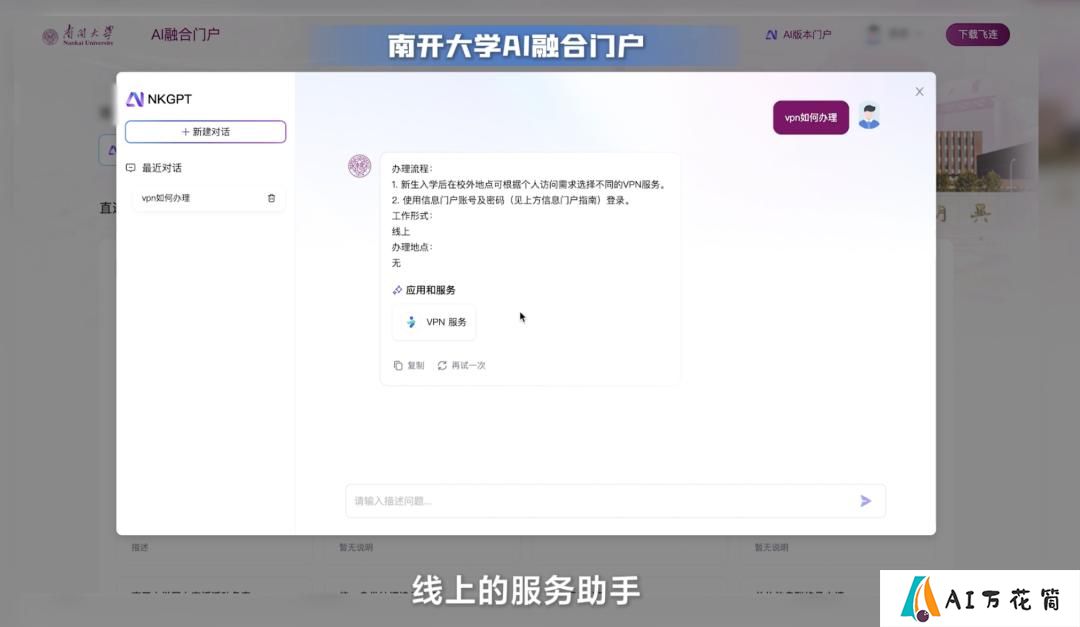The width and height of the screenshot is (1080, 627).
Task: Click the assistant's Nankai emblem avatar
Action: (x=360, y=166)
